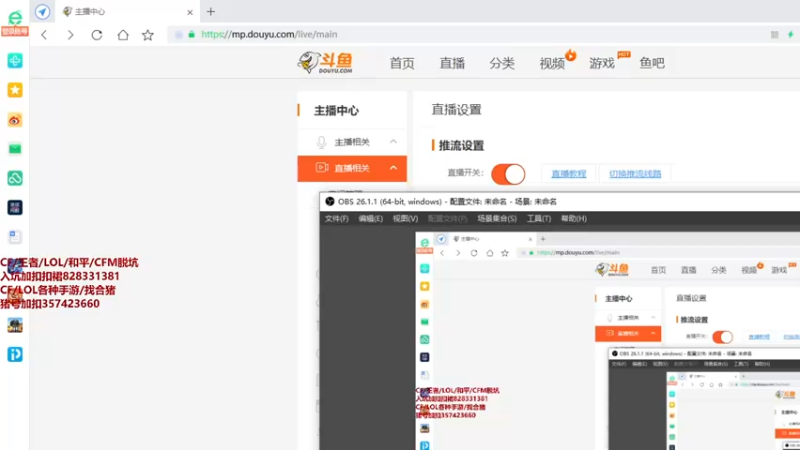The height and width of the screenshot is (450, 800).
Task: Open the OBS 工具(T) menu
Action: tap(539, 218)
